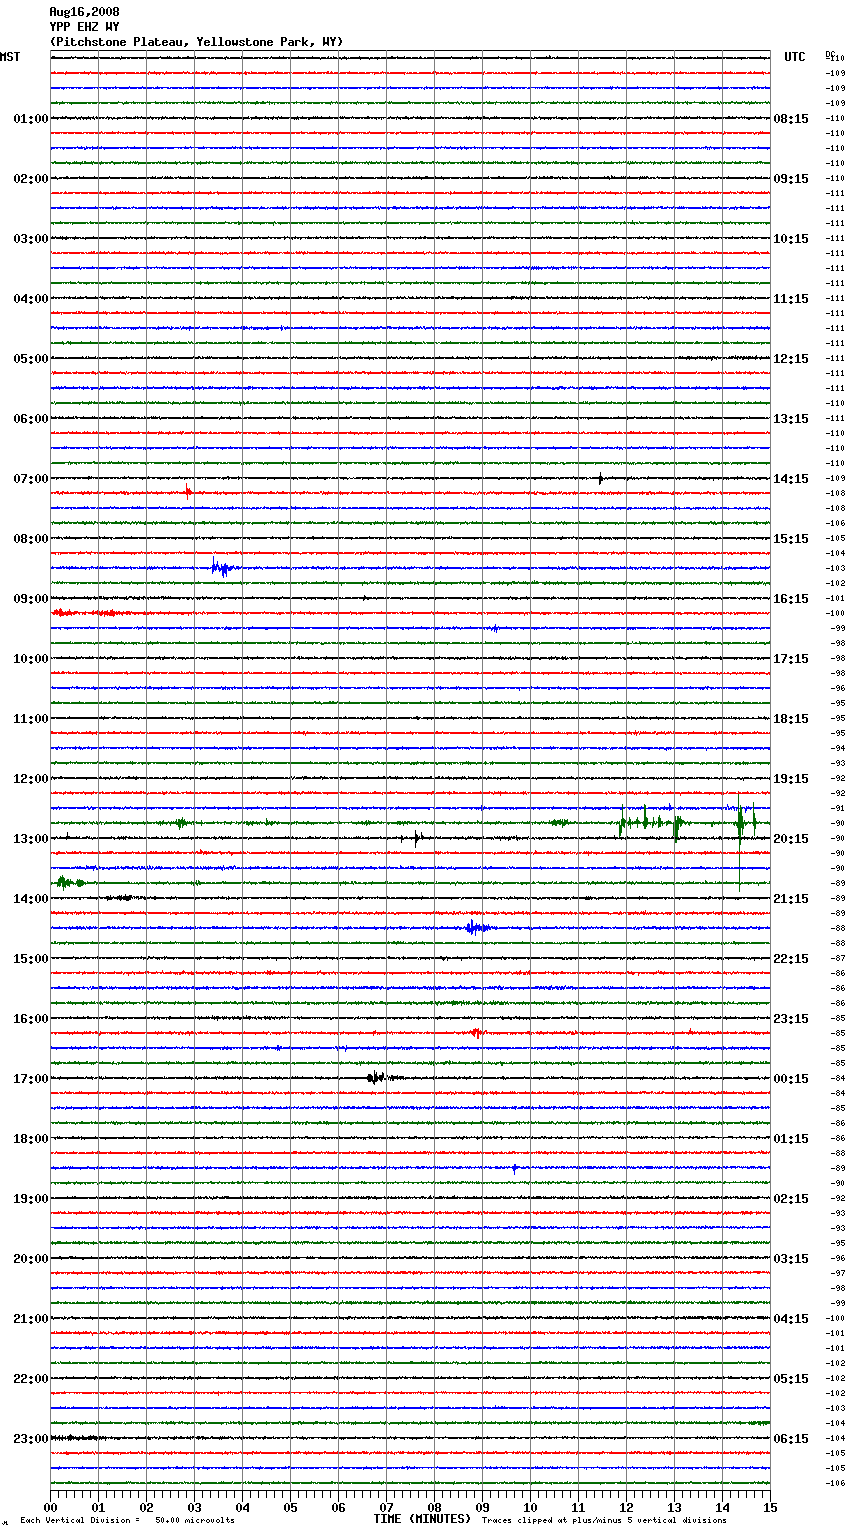This screenshot has height=1534, width=850.
Task: Select the "01:00" MST time label
Action: point(31,119)
